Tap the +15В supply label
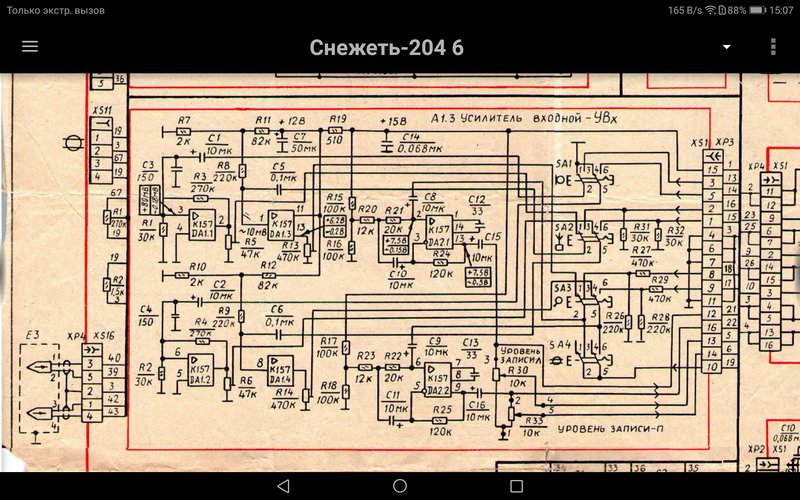 pos(393,121)
